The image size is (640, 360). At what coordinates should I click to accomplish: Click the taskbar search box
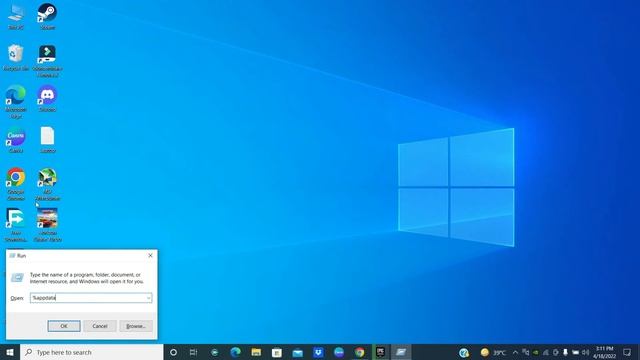point(91,352)
